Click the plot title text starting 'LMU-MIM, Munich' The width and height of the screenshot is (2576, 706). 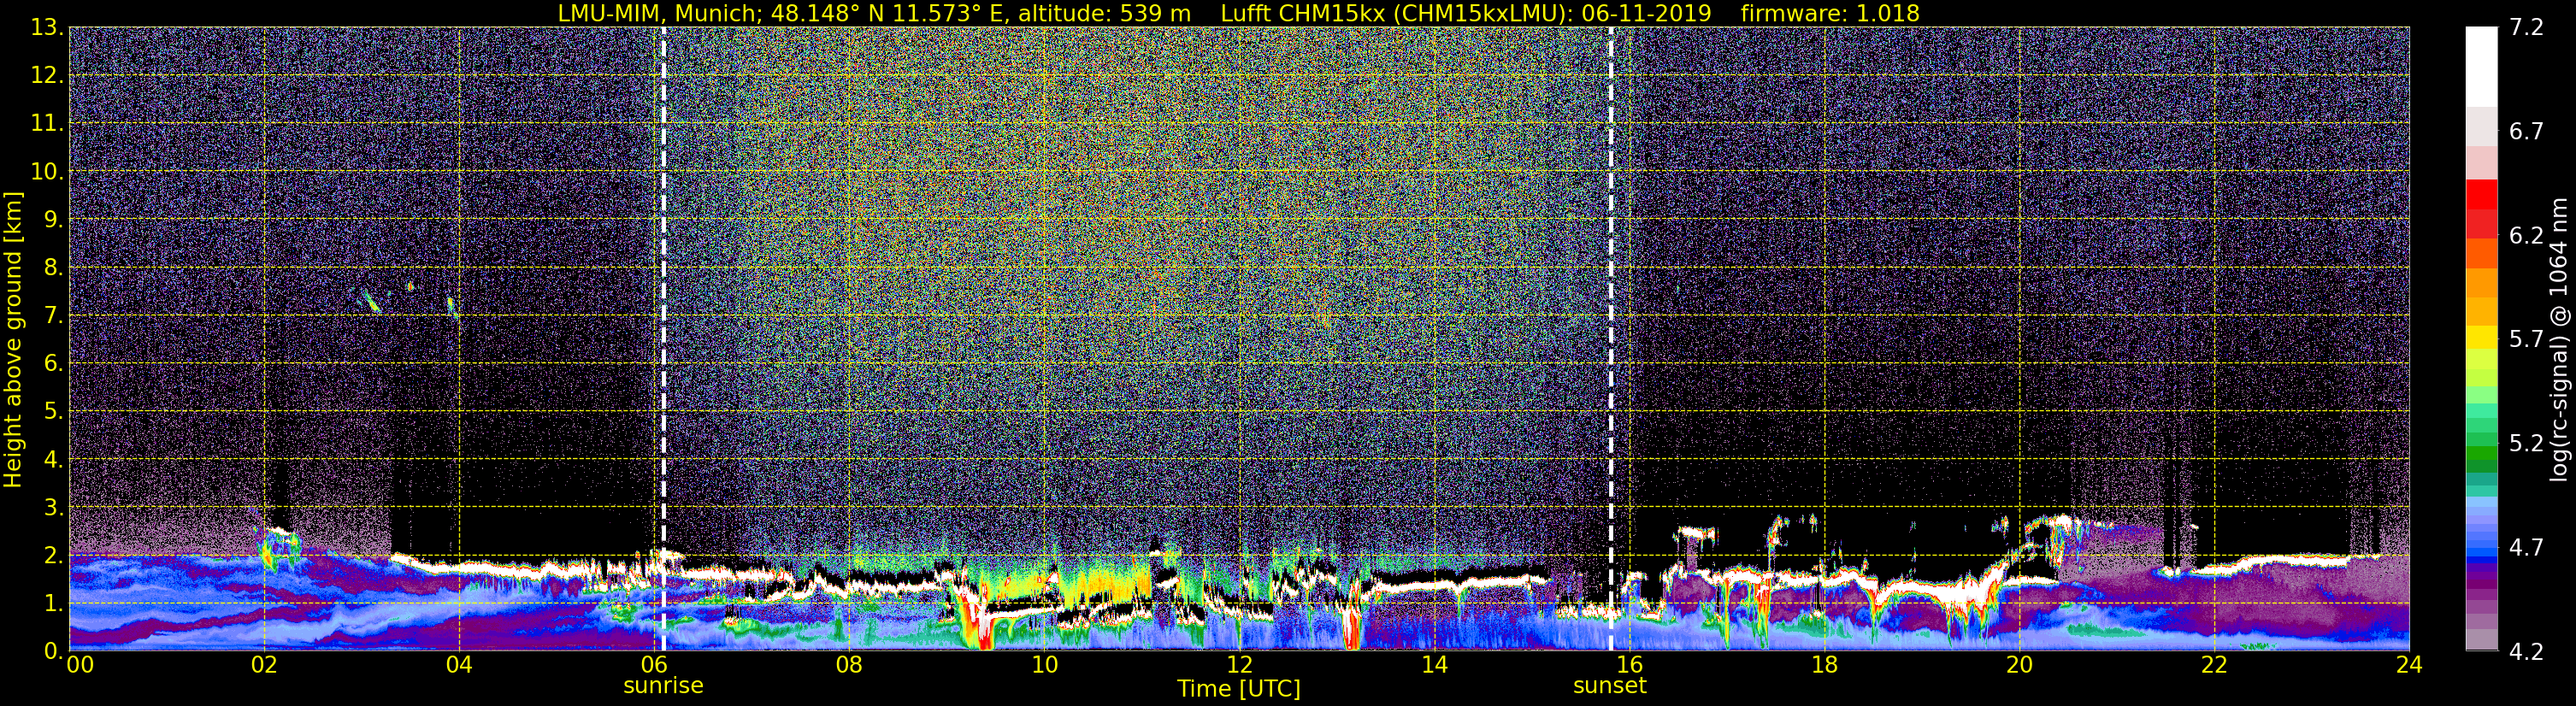[x=1238, y=13]
